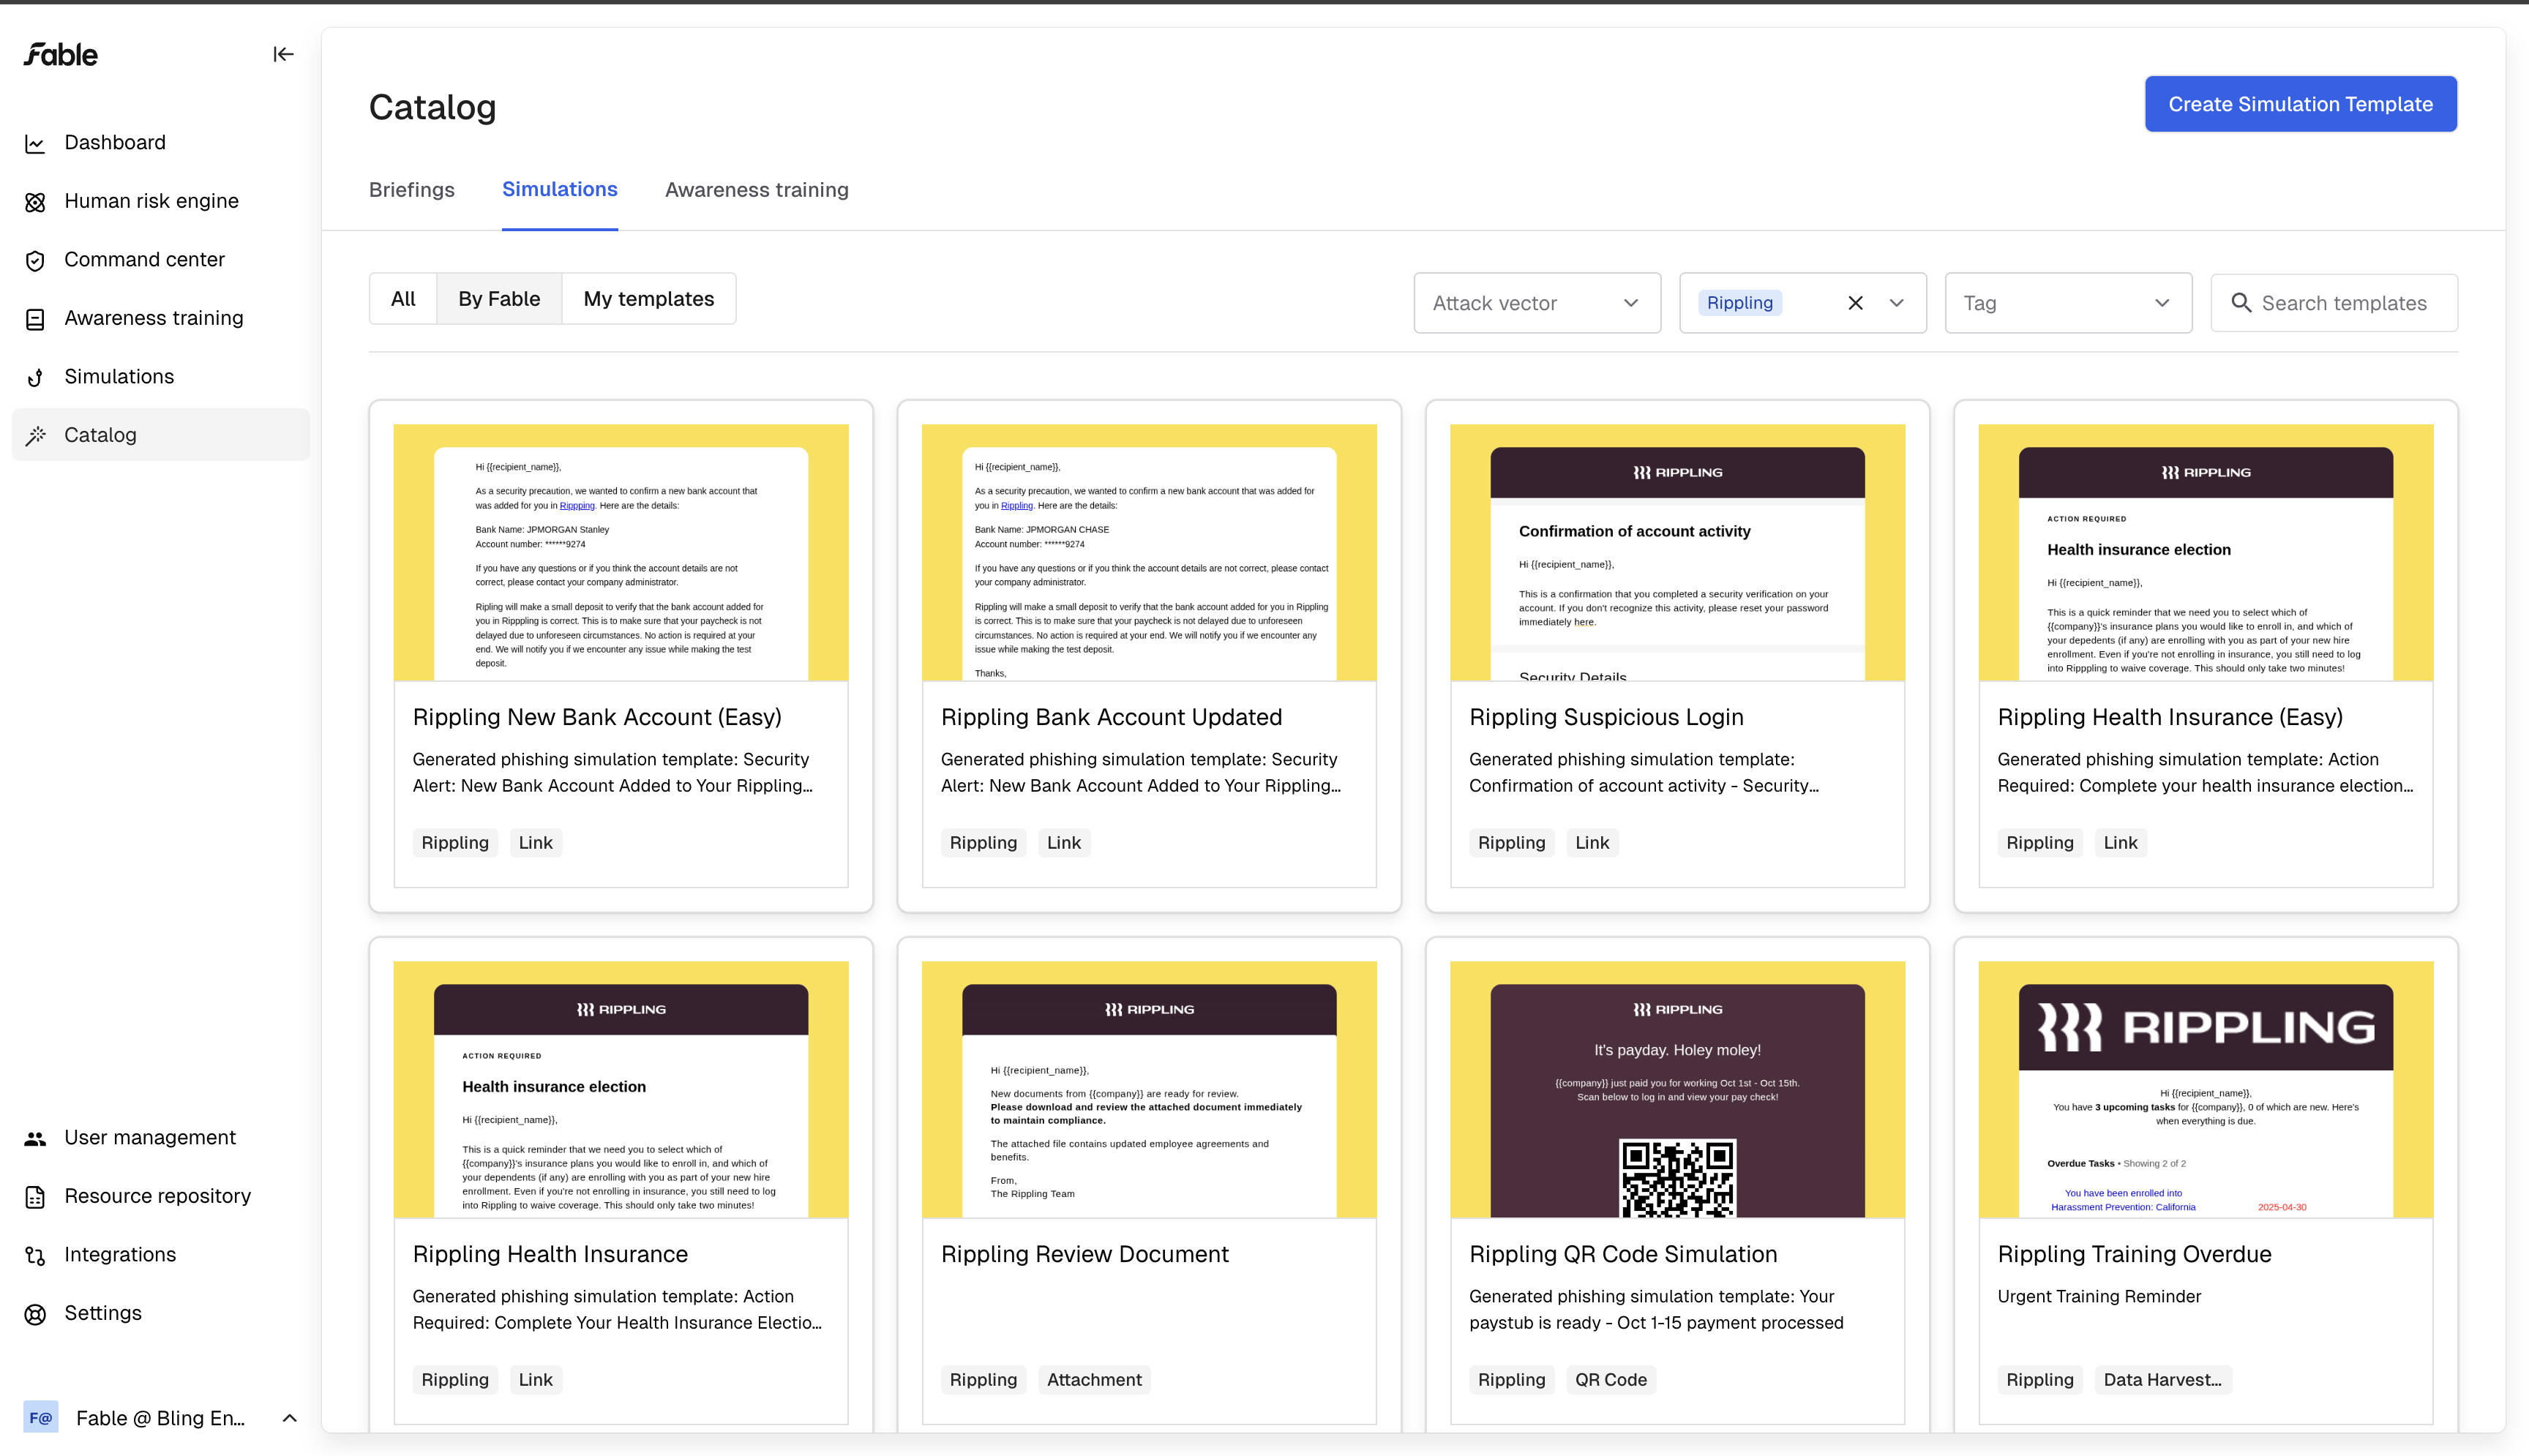Click the Dashboard chart icon
The image size is (2529, 1456).
click(35, 143)
